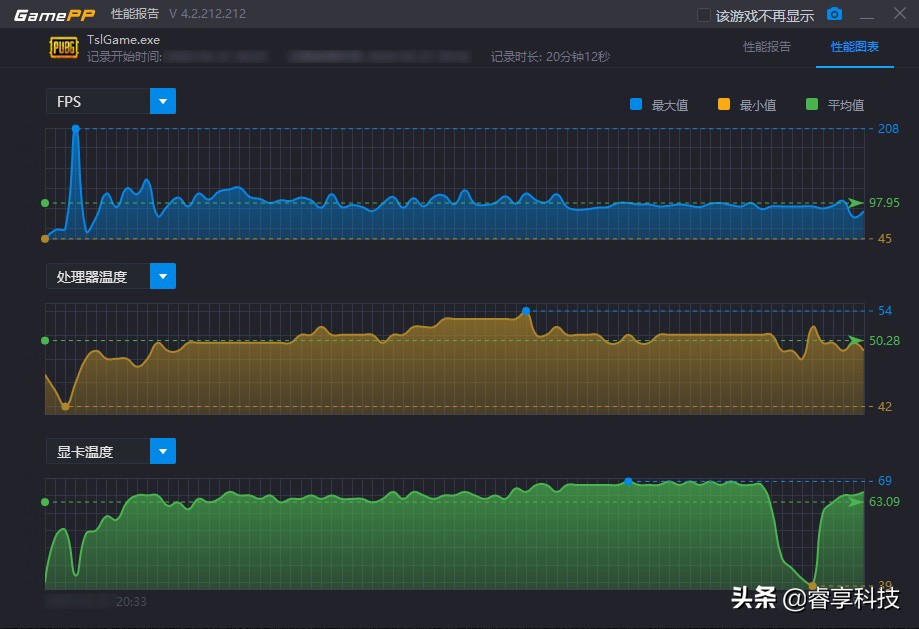The height and width of the screenshot is (629, 919).
Task: Enable the 该游戏不再显示 checkbox
Action: (x=703, y=13)
